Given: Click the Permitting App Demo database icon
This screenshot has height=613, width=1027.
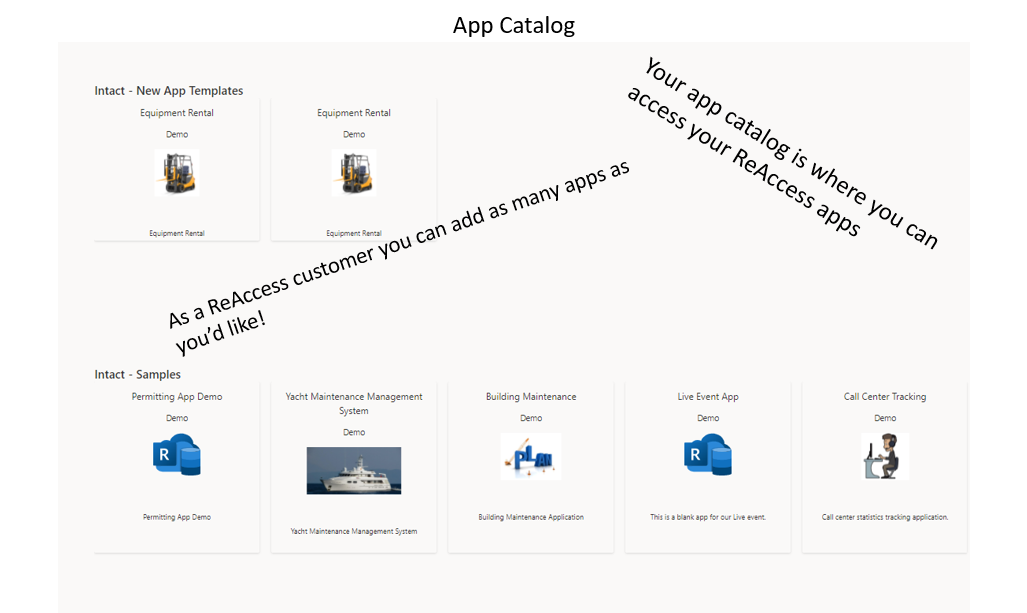Looking at the screenshot, I should tap(177, 456).
